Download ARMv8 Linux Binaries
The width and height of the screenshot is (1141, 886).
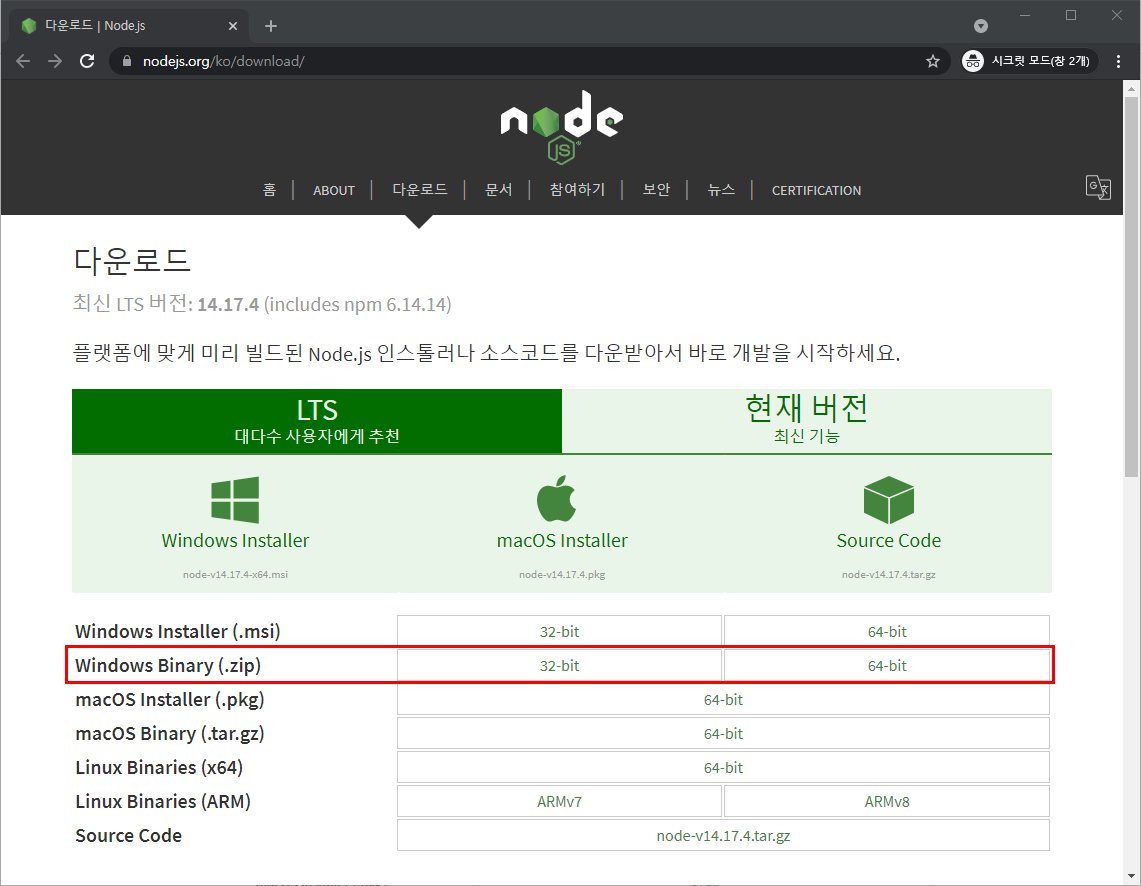(x=887, y=802)
